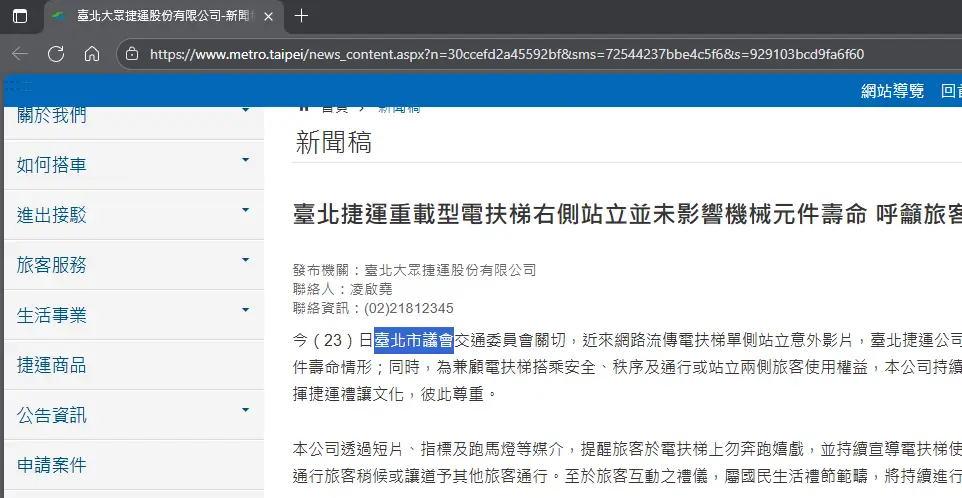Expand the 如何搭車 sidebar menu
This screenshot has height=498, width=962.
pyautogui.click(x=134, y=165)
